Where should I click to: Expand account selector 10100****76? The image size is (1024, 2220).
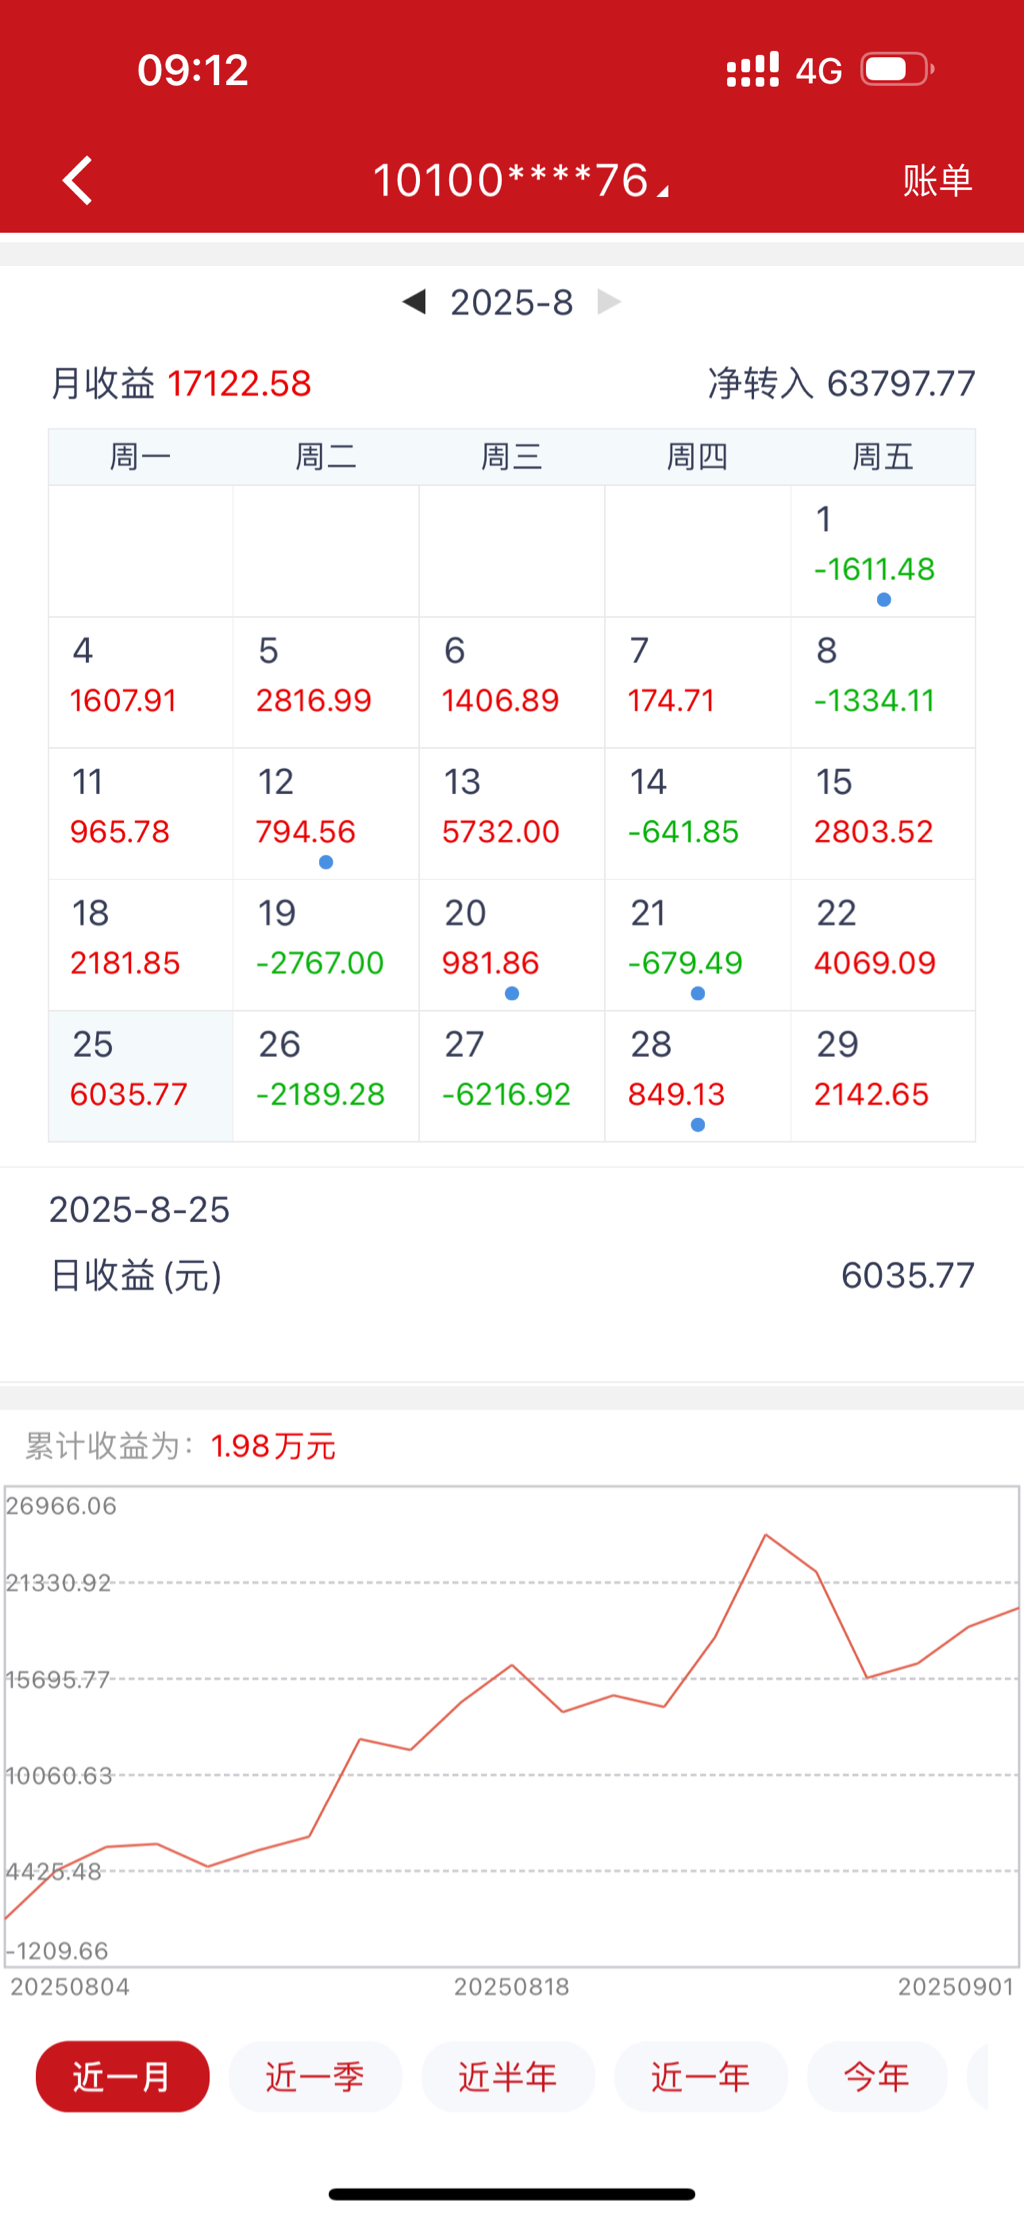point(520,181)
